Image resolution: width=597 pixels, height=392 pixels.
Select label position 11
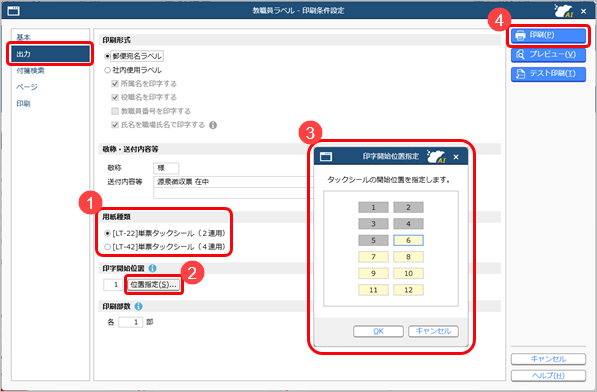coord(373,290)
